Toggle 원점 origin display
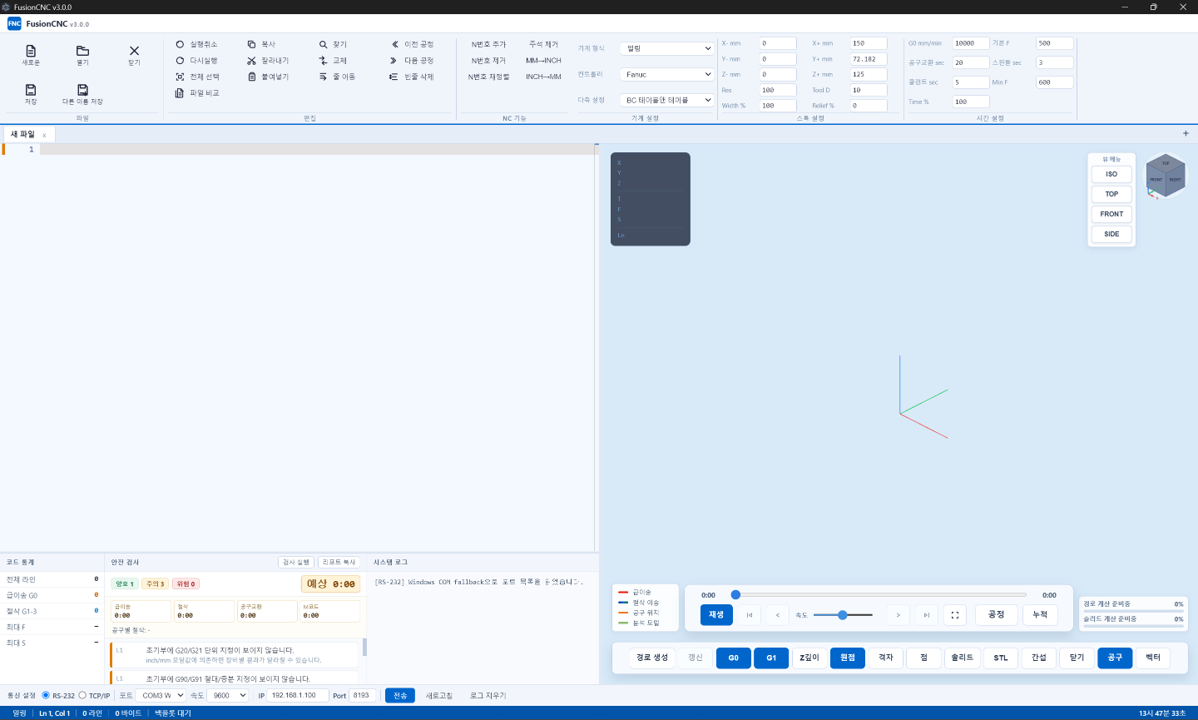 847,657
